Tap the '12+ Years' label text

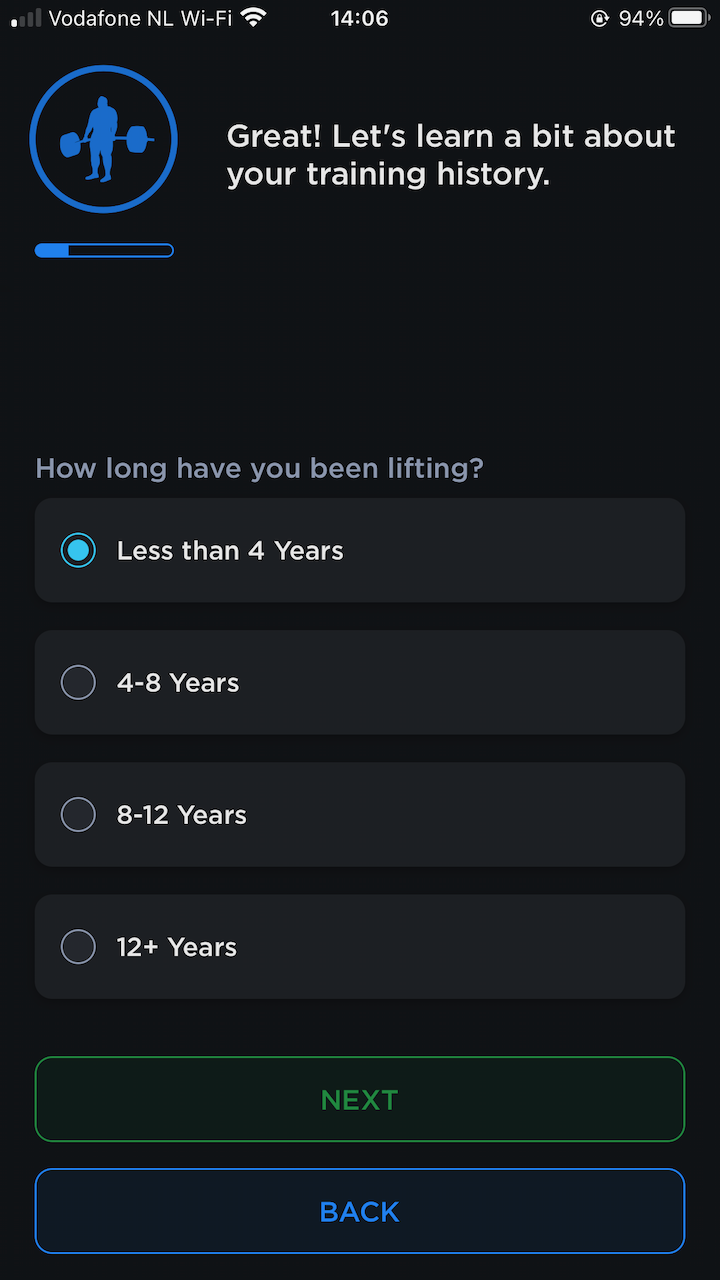tap(177, 947)
